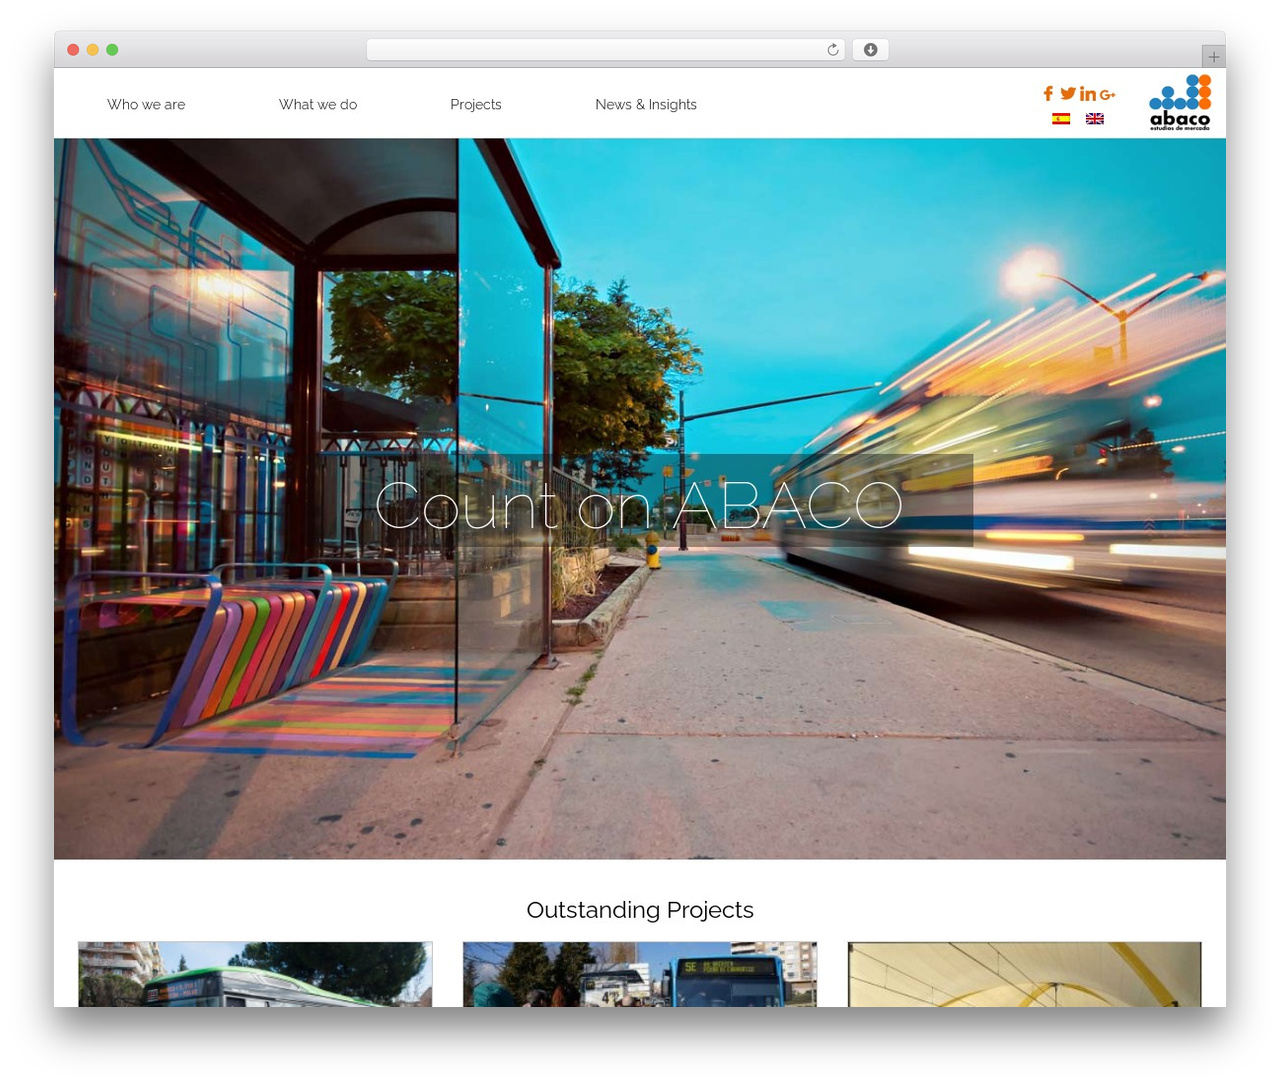Open the What we do menu
This screenshot has height=1084, width=1280.
tap(318, 104)
